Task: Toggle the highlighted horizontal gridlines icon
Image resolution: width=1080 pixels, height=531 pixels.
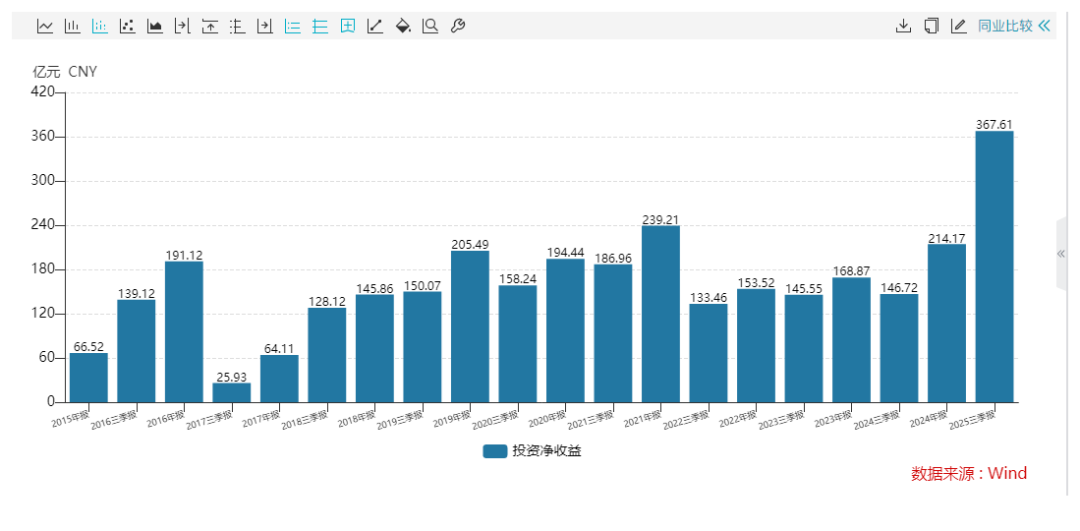Action: coord(320,26)
